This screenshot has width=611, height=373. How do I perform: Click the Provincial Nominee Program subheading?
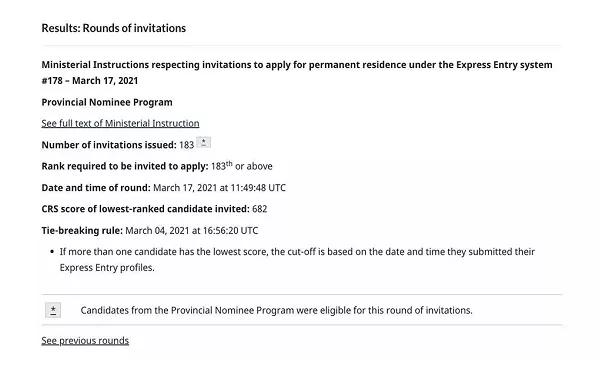point(107,102)
